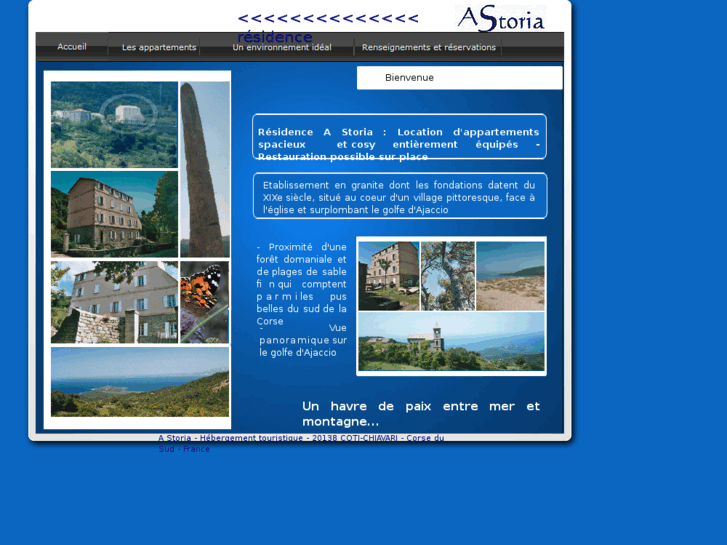
Task: Click the Proximité d'une forêt domaniale text
Action: 301,284
